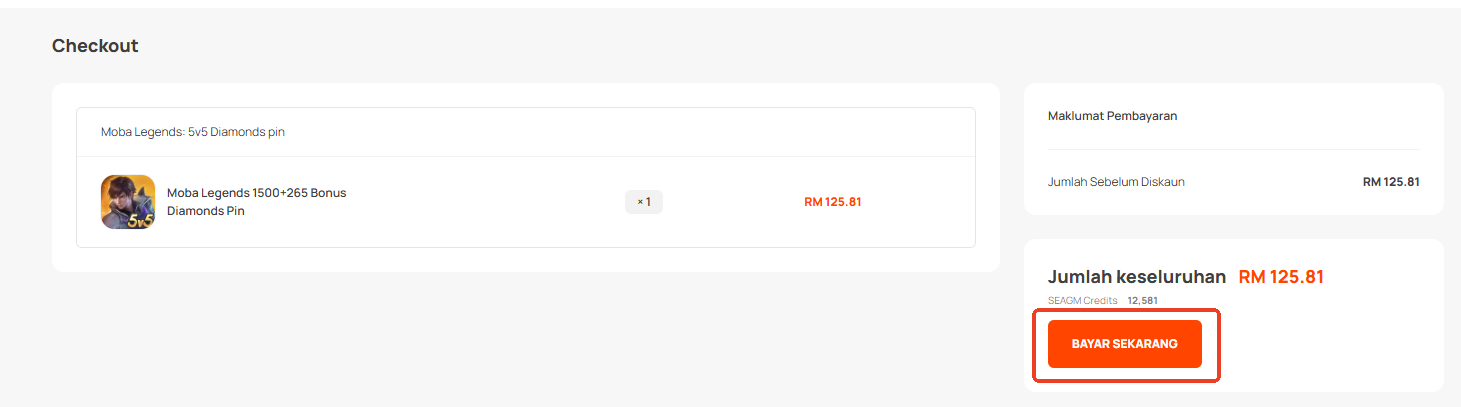The height and width of the screenshot is (407, 1461).
Task: Click gray page background below order card
Action: point(500,340)
